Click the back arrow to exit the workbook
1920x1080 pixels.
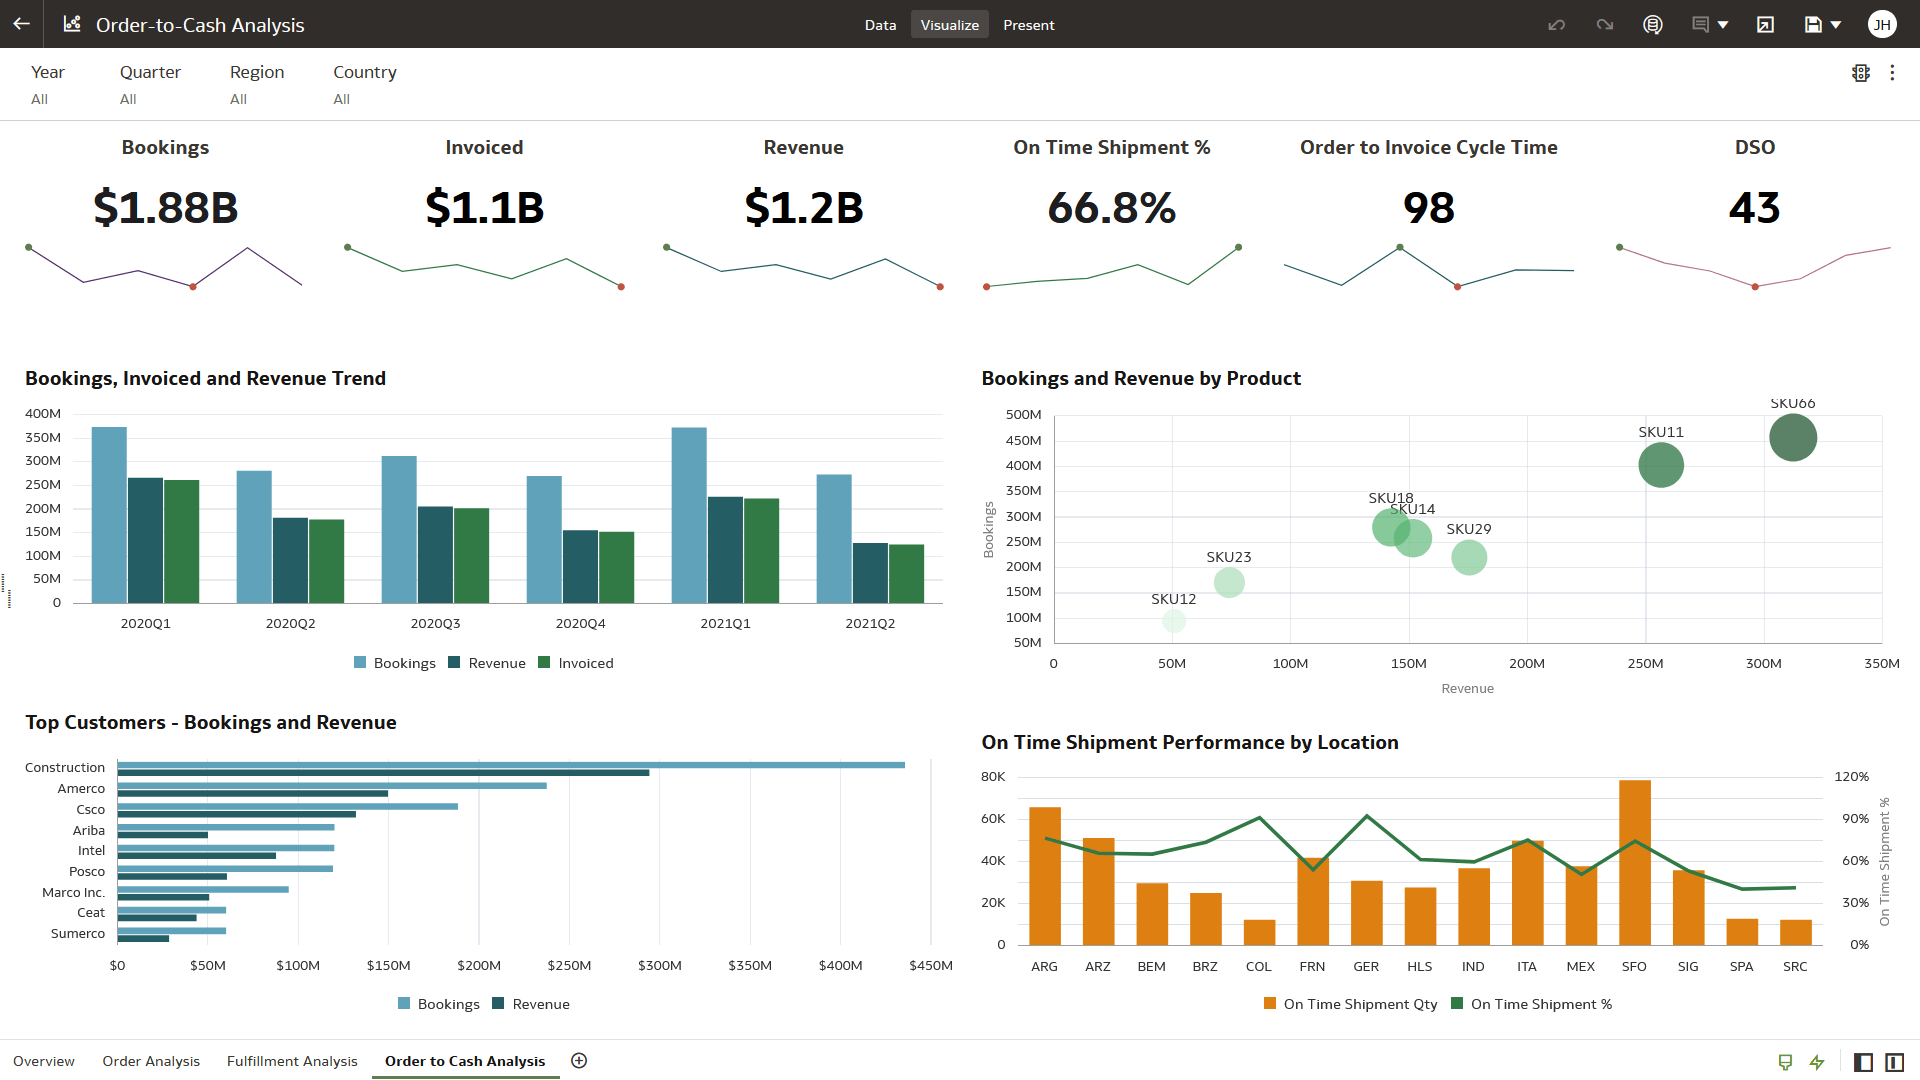(21, 24)
